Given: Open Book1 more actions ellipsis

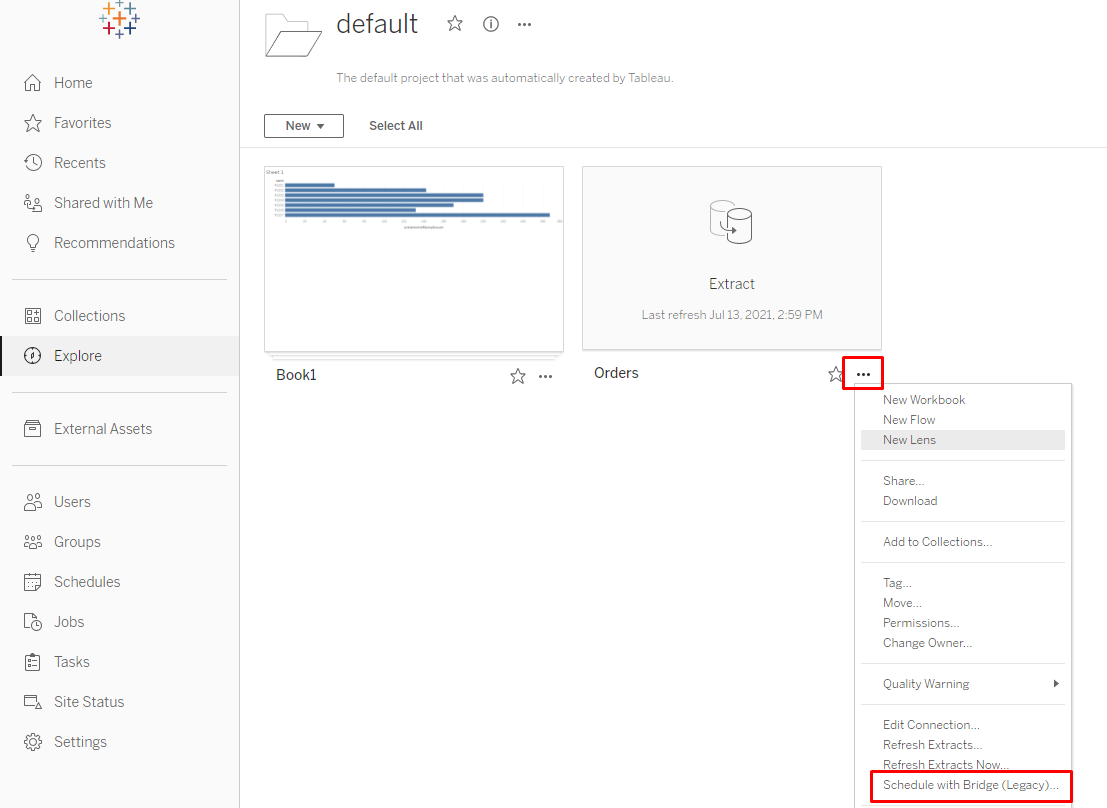Looking at the screenshot, I should pos(545,376).
